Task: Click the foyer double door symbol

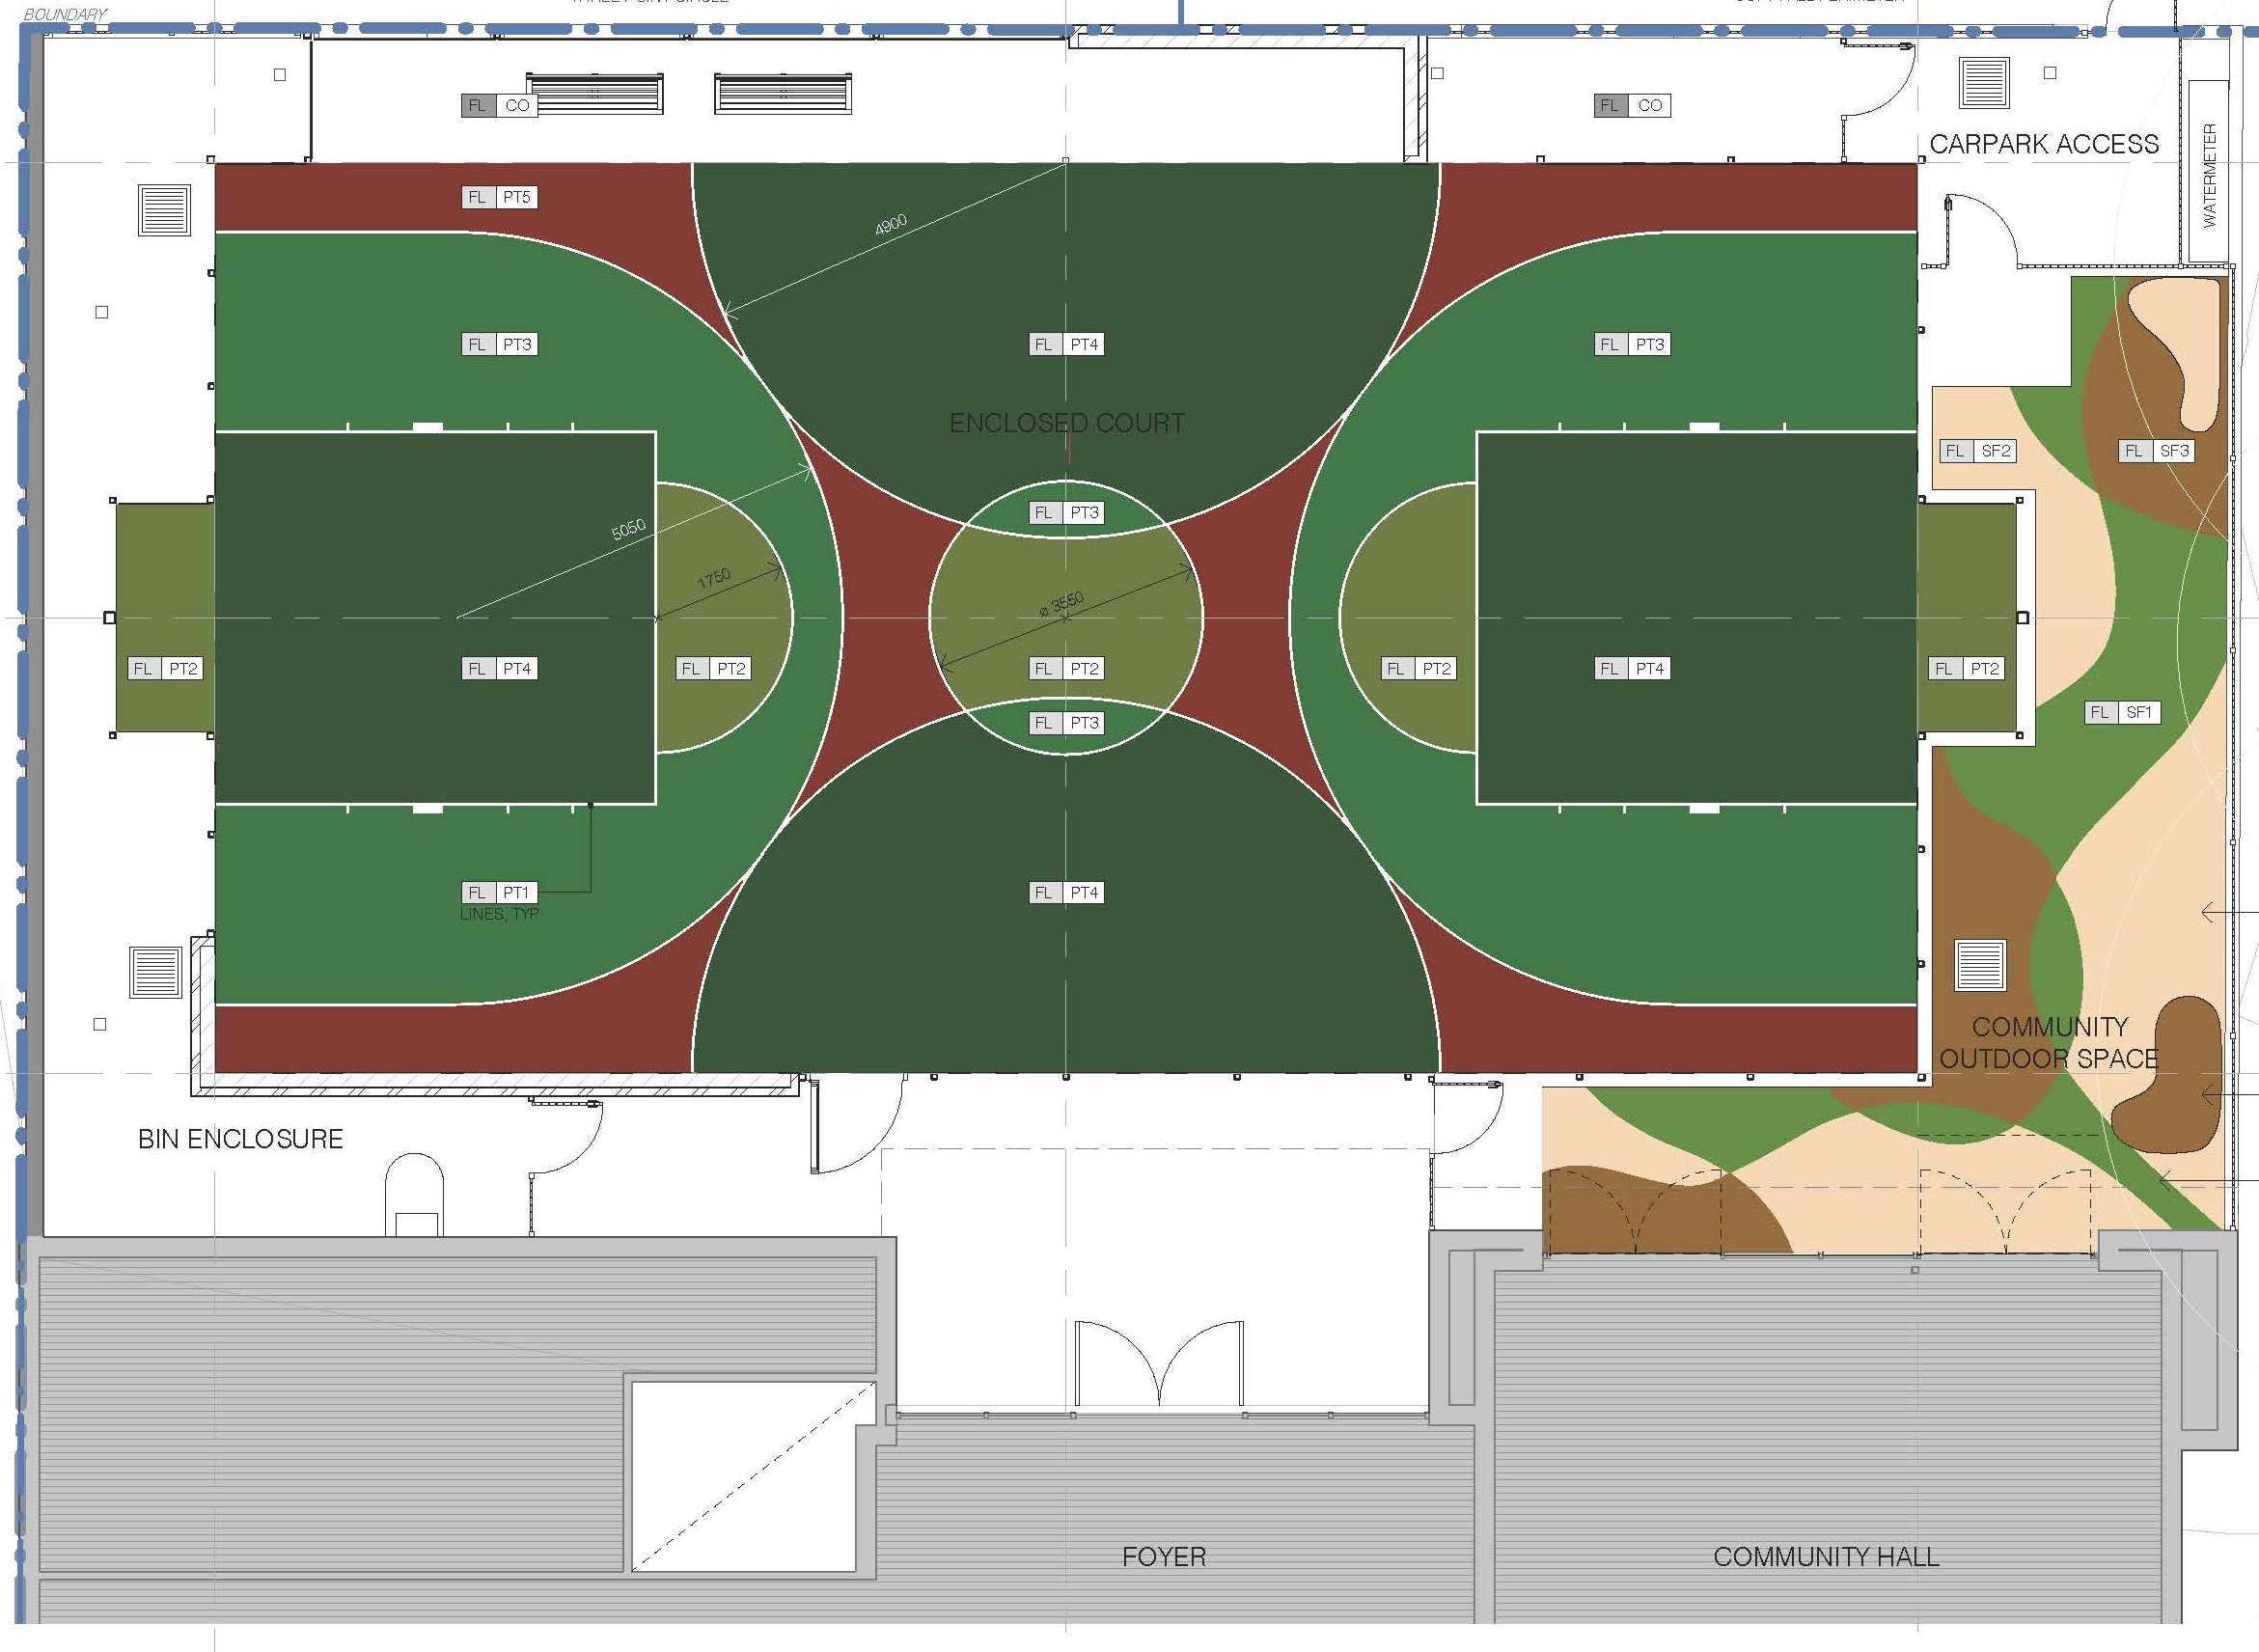Action: pos(1159,1364)
